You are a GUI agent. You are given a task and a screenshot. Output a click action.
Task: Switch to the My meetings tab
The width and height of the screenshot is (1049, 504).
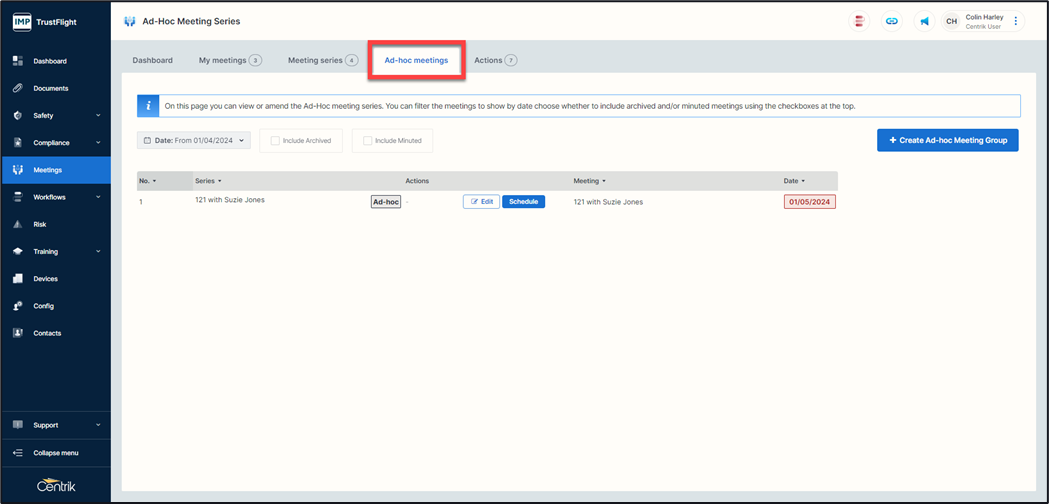[229, 60]
